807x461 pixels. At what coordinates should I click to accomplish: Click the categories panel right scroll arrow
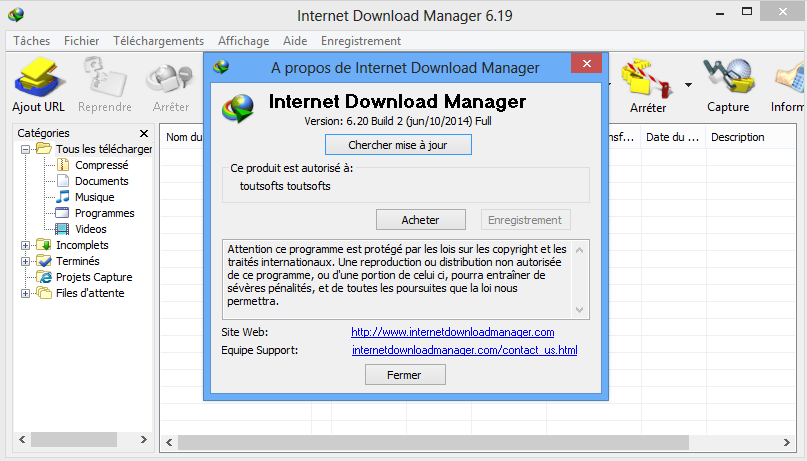[144, 439]
